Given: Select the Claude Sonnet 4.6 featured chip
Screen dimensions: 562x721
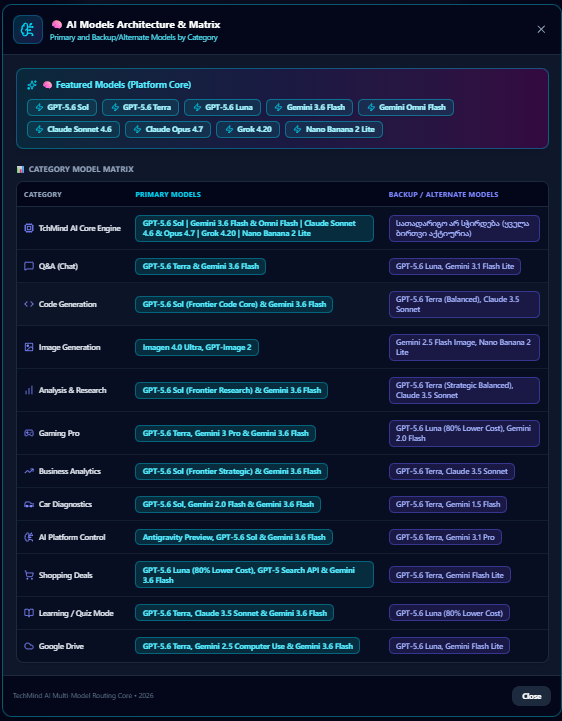Looking at the screenshot, I should click(x=73, y=129).
